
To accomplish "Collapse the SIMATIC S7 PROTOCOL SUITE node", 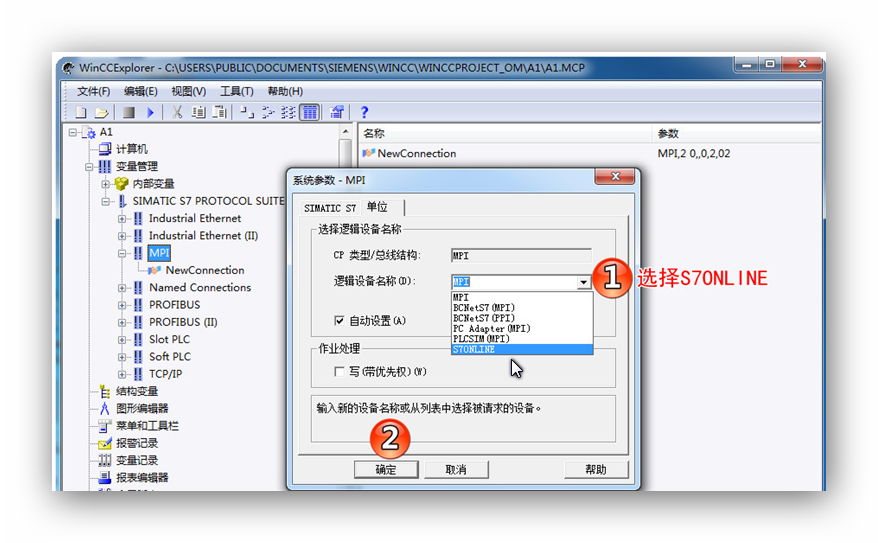I will click(x=105, y=202).
